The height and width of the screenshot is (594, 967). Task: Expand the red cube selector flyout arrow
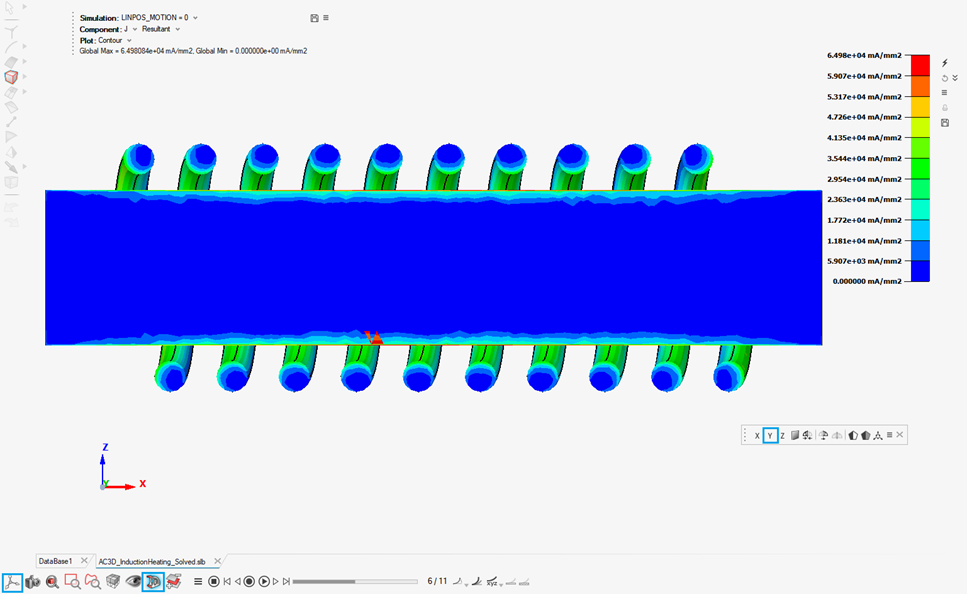[25, 76]
